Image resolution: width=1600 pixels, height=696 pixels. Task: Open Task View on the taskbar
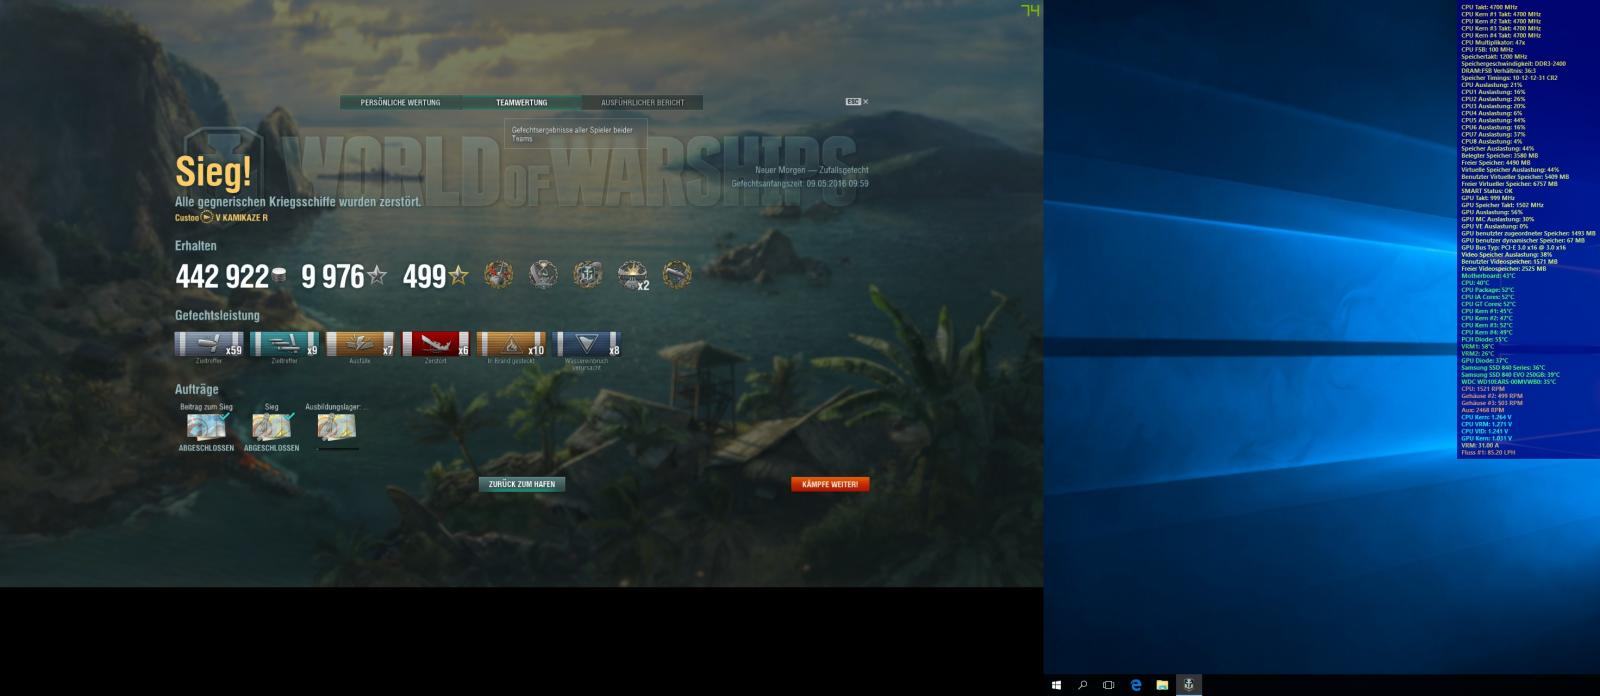(1108, 685)
